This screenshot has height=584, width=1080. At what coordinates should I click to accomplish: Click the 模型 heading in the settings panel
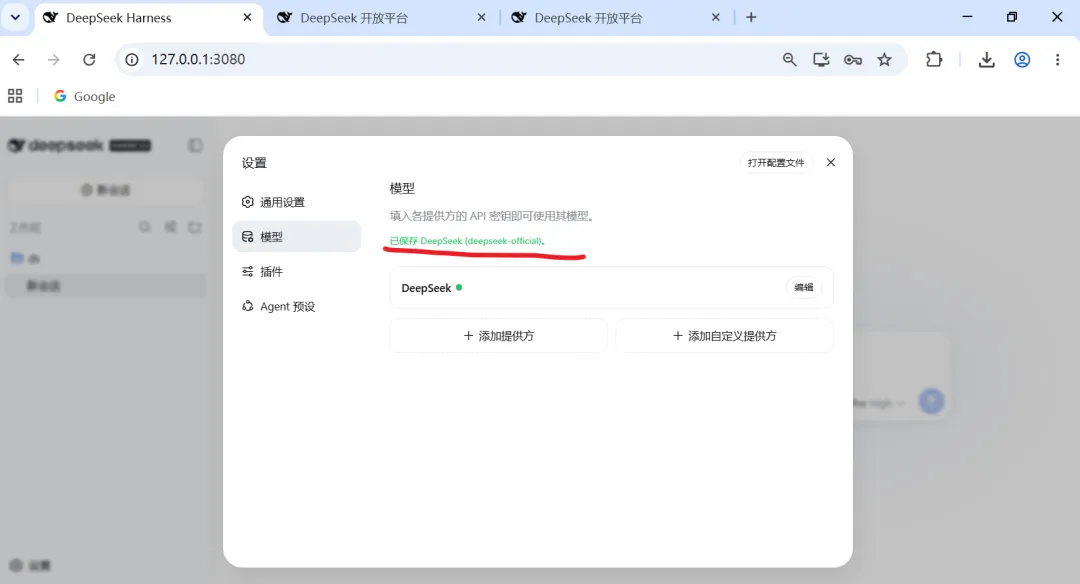click(x=402, y=188)
